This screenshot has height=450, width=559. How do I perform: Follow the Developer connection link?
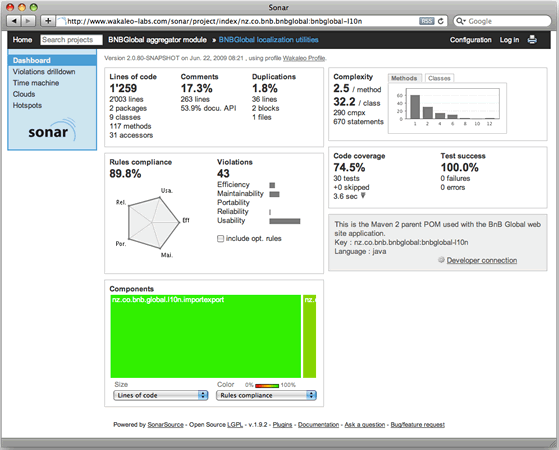(482, 260)
